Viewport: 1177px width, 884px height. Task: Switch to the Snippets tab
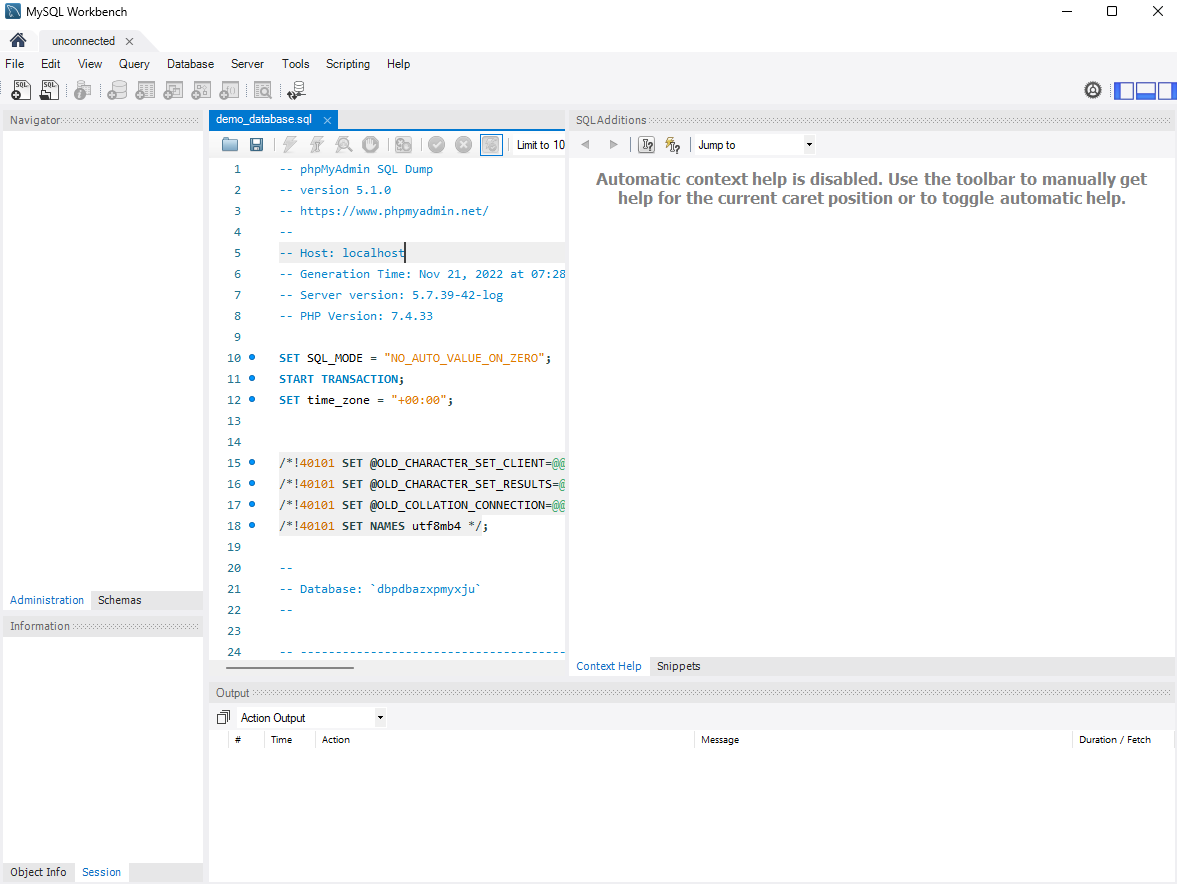click(678, 666)
